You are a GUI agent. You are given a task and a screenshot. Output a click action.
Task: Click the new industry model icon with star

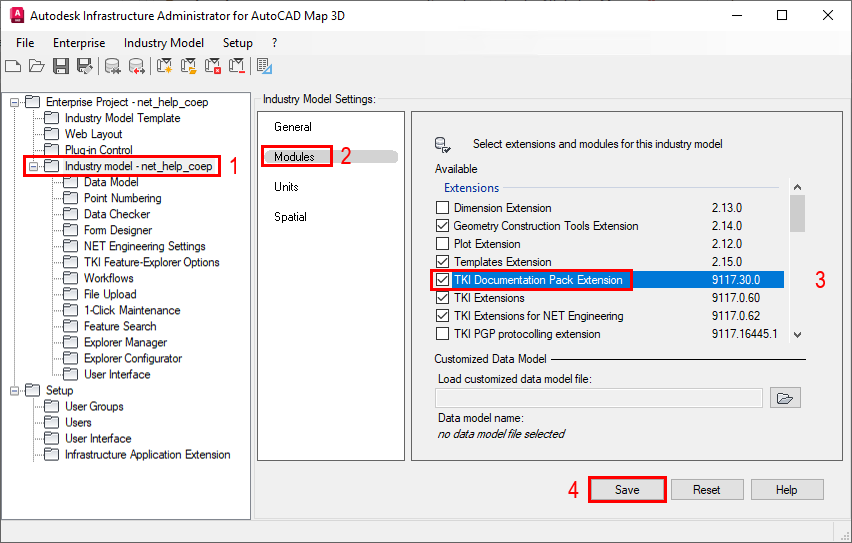[x=164, y=67]
